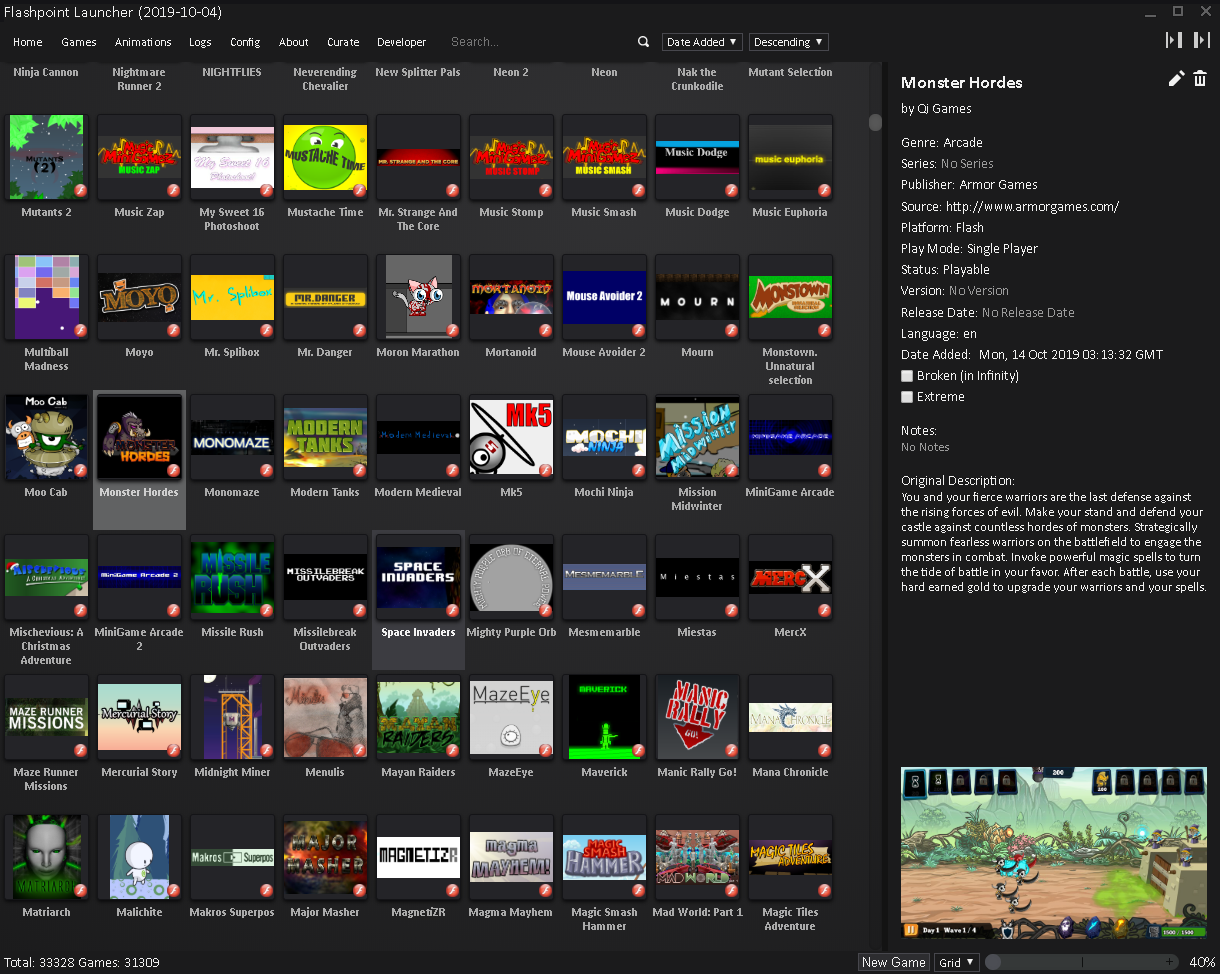Click the plus icon on zoom slider

tap(1169, 962)
